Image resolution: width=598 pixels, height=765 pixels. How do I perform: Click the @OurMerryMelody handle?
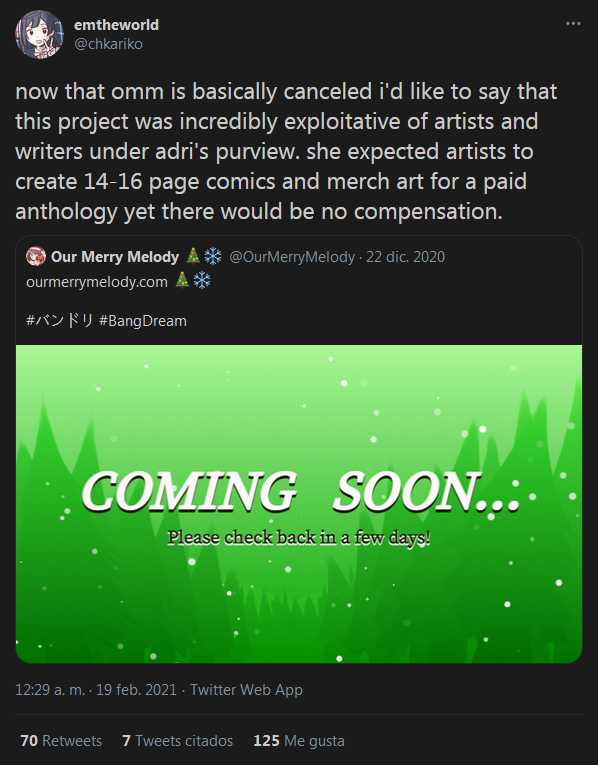click(292, 257)
